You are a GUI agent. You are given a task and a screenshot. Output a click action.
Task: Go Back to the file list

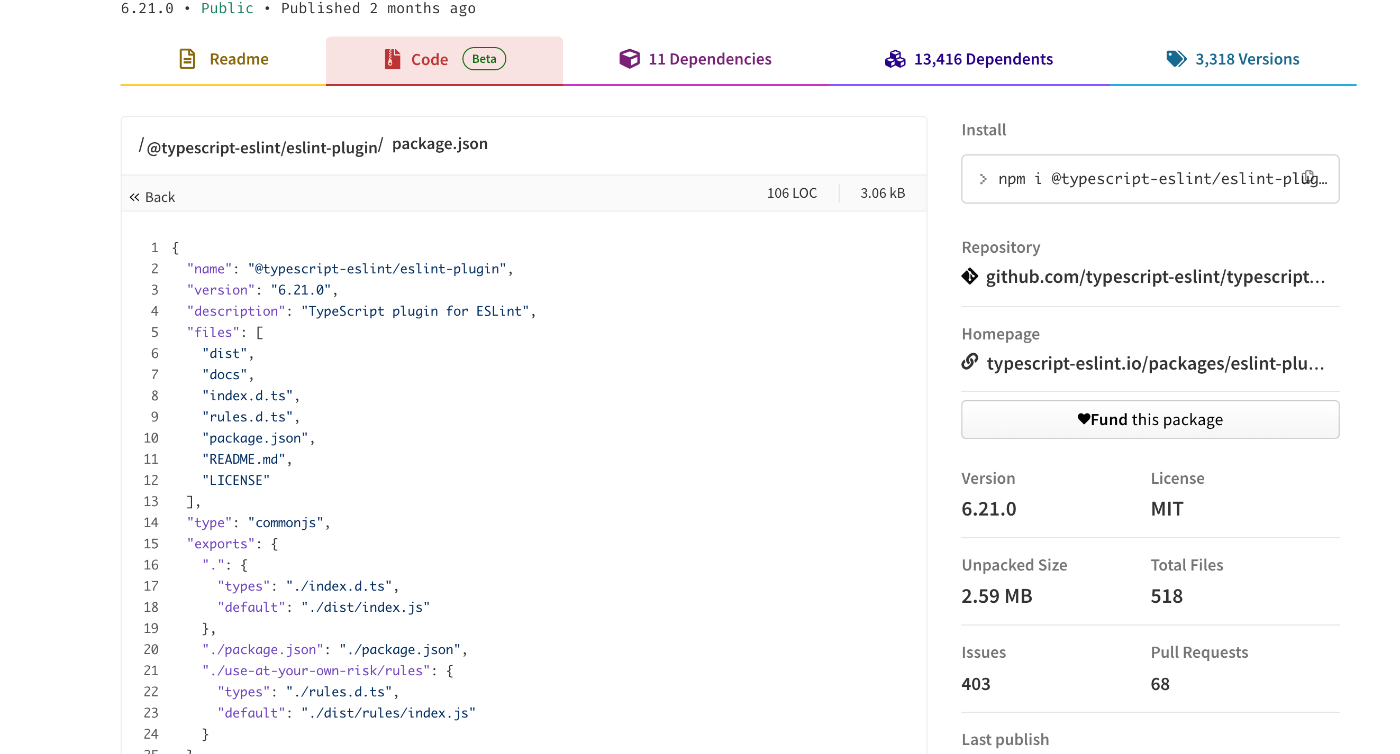[152, 197]
